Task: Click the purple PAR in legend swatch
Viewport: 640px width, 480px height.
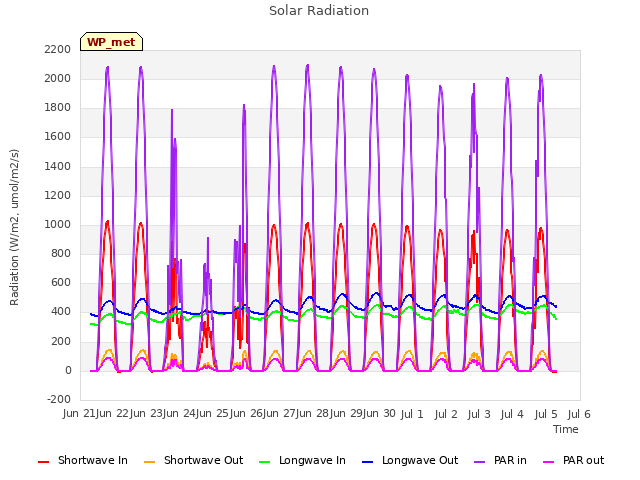Action: coord(480,462)
